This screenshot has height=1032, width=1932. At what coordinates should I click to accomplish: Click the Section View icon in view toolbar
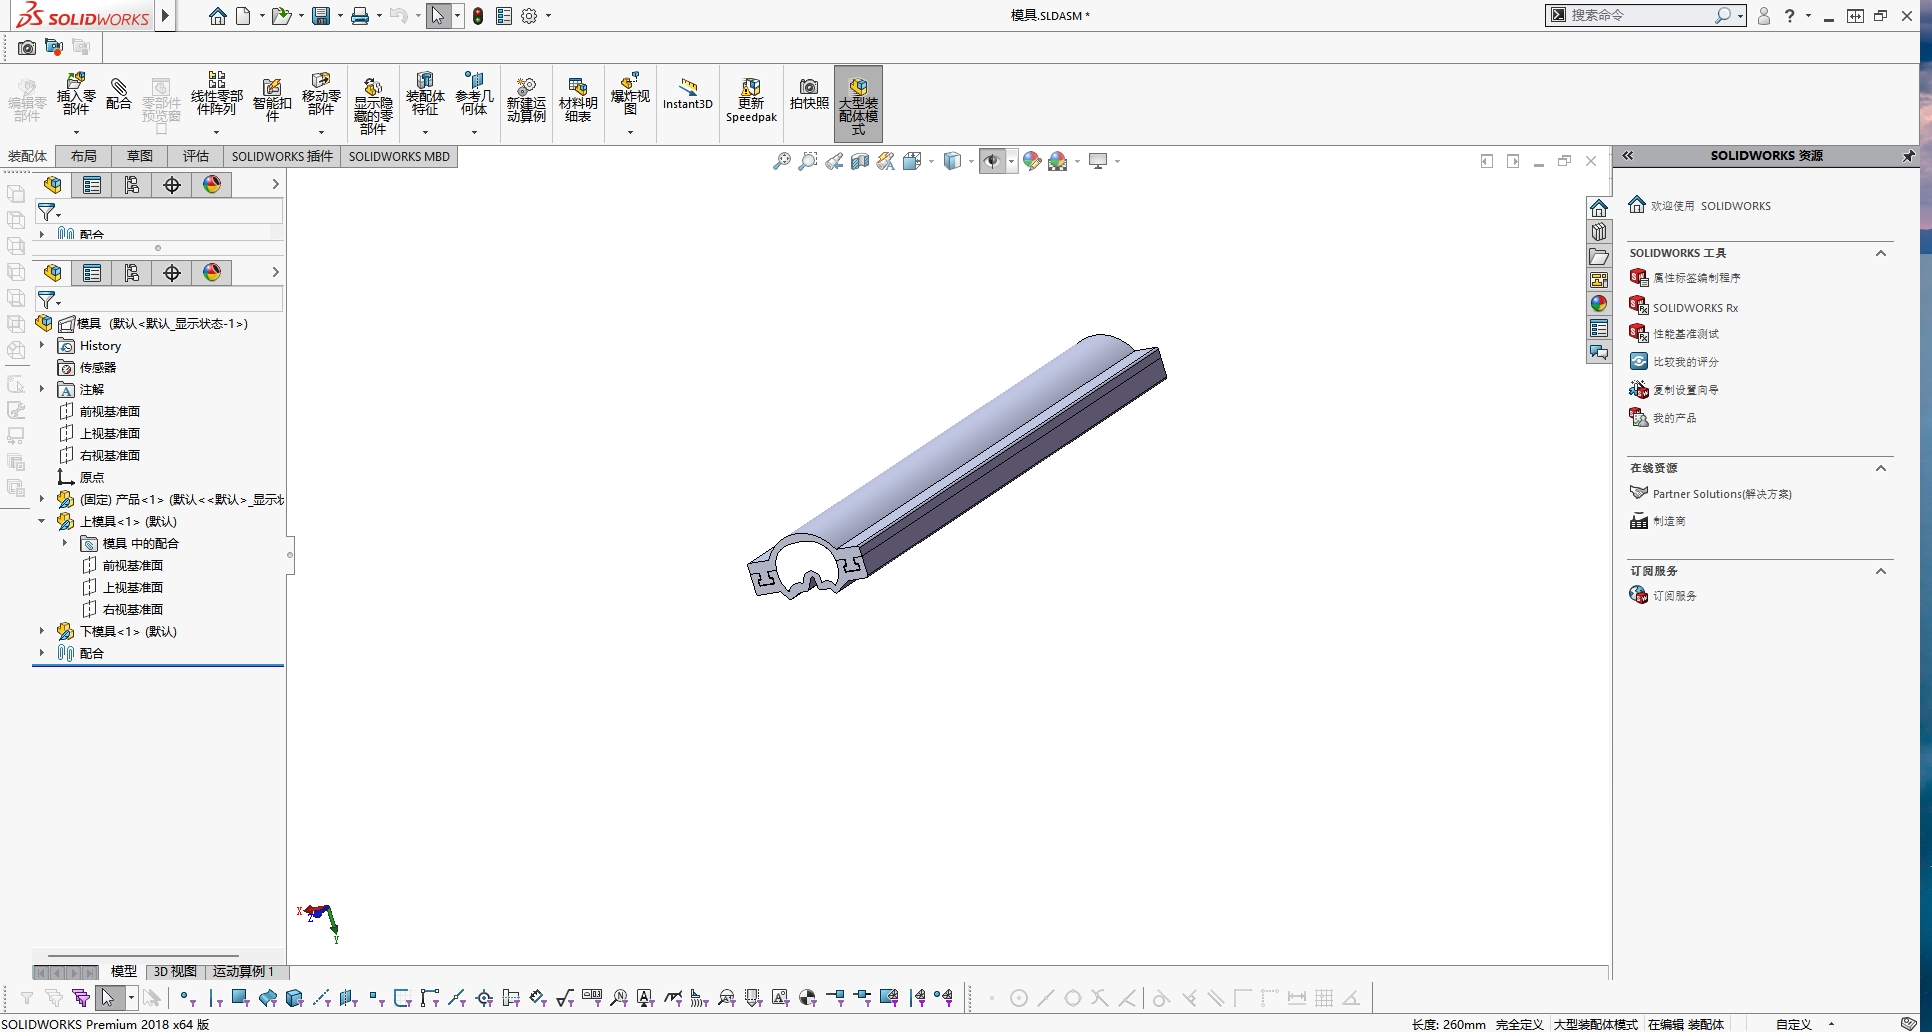pyautogui.click(x=860, y=161)
